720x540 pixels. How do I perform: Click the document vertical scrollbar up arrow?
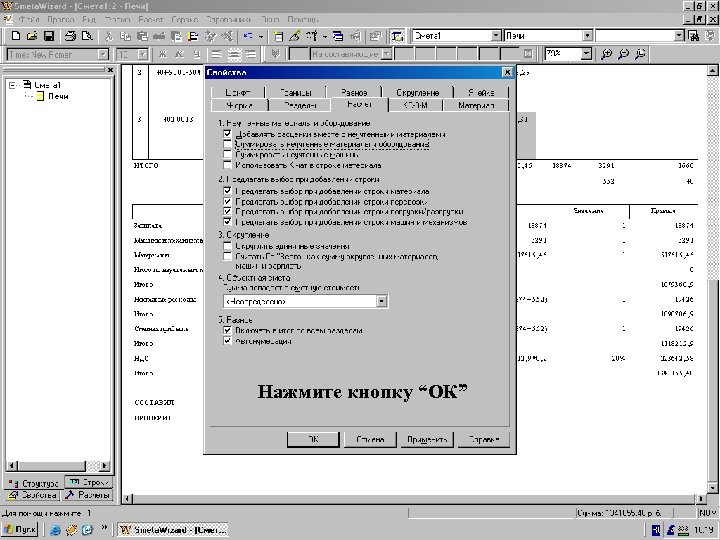[x=712, y=70]
